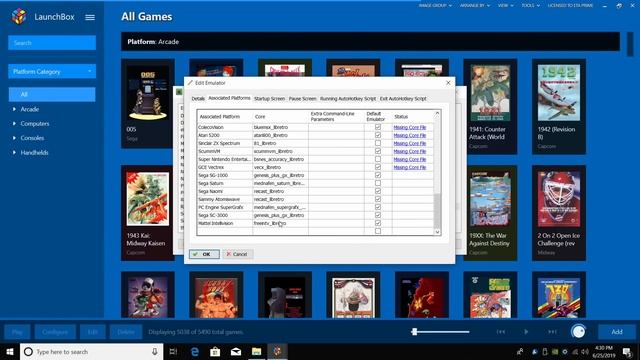Screen dimensions: 640x360
Task: Open Exit AutoHotkey Script tab
Action: pyautogui.click(x=403, y=99)
